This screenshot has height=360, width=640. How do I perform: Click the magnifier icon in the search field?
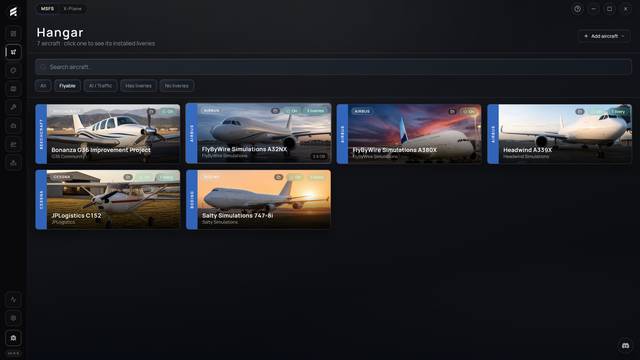tap(43, 67)
